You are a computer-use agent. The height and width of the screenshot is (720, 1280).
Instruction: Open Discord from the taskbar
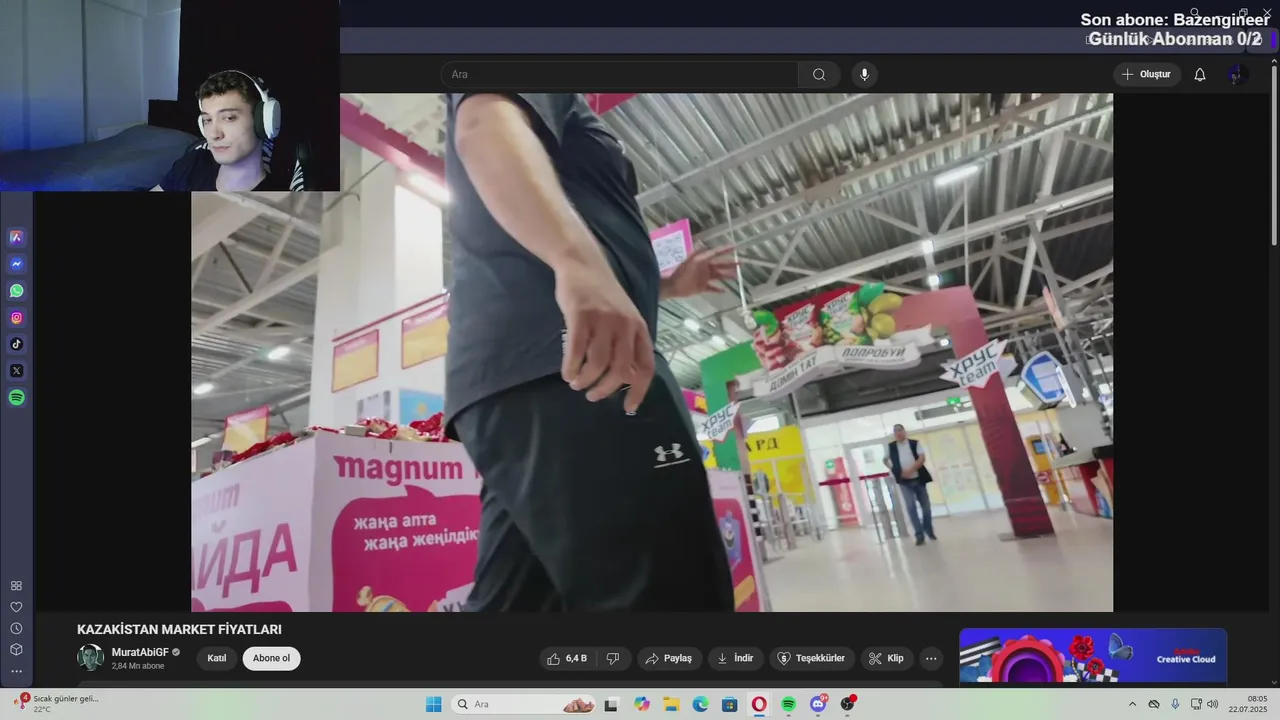[818, 704]
